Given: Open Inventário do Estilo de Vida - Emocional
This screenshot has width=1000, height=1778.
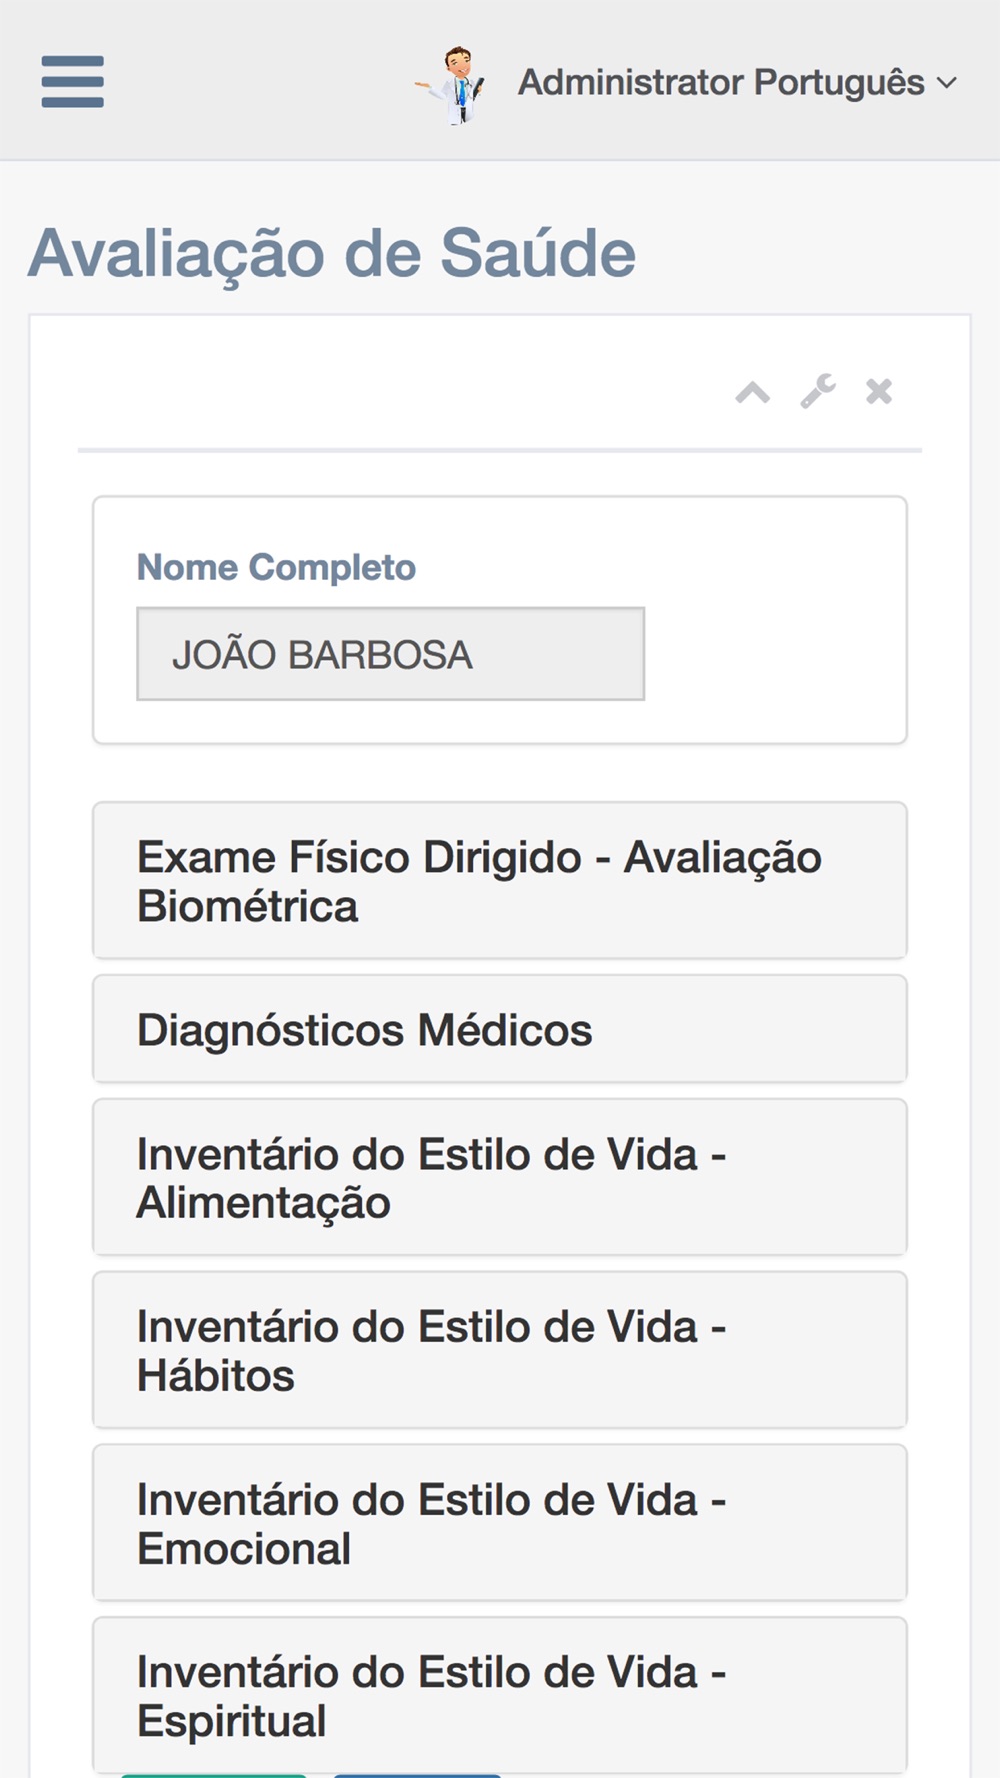Looking at the screenshot, I should 500,1523.
